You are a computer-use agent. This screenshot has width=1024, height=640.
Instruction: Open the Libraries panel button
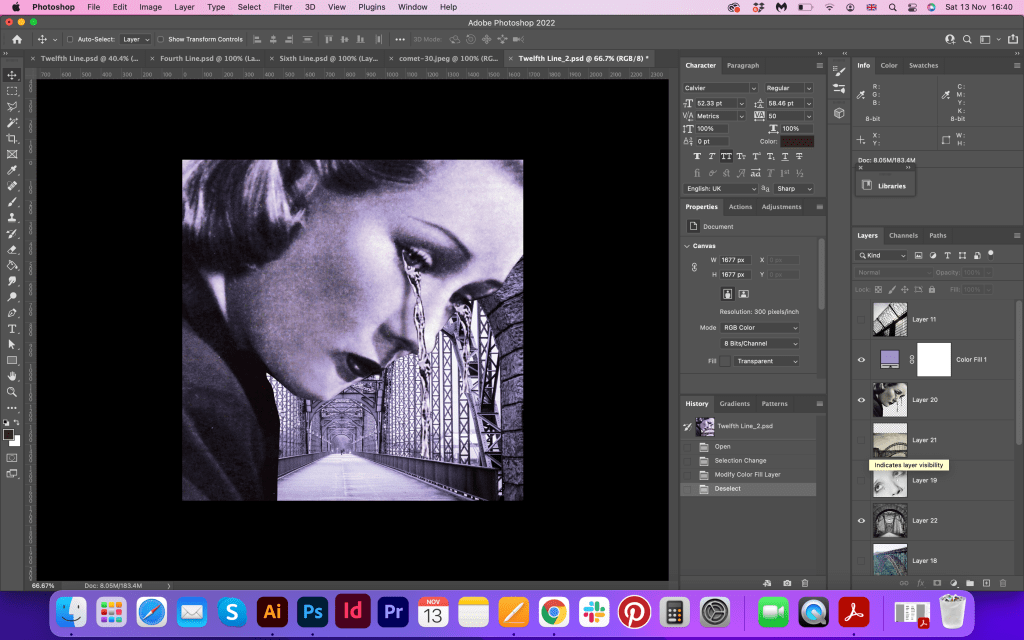click(x=883, y=186)
